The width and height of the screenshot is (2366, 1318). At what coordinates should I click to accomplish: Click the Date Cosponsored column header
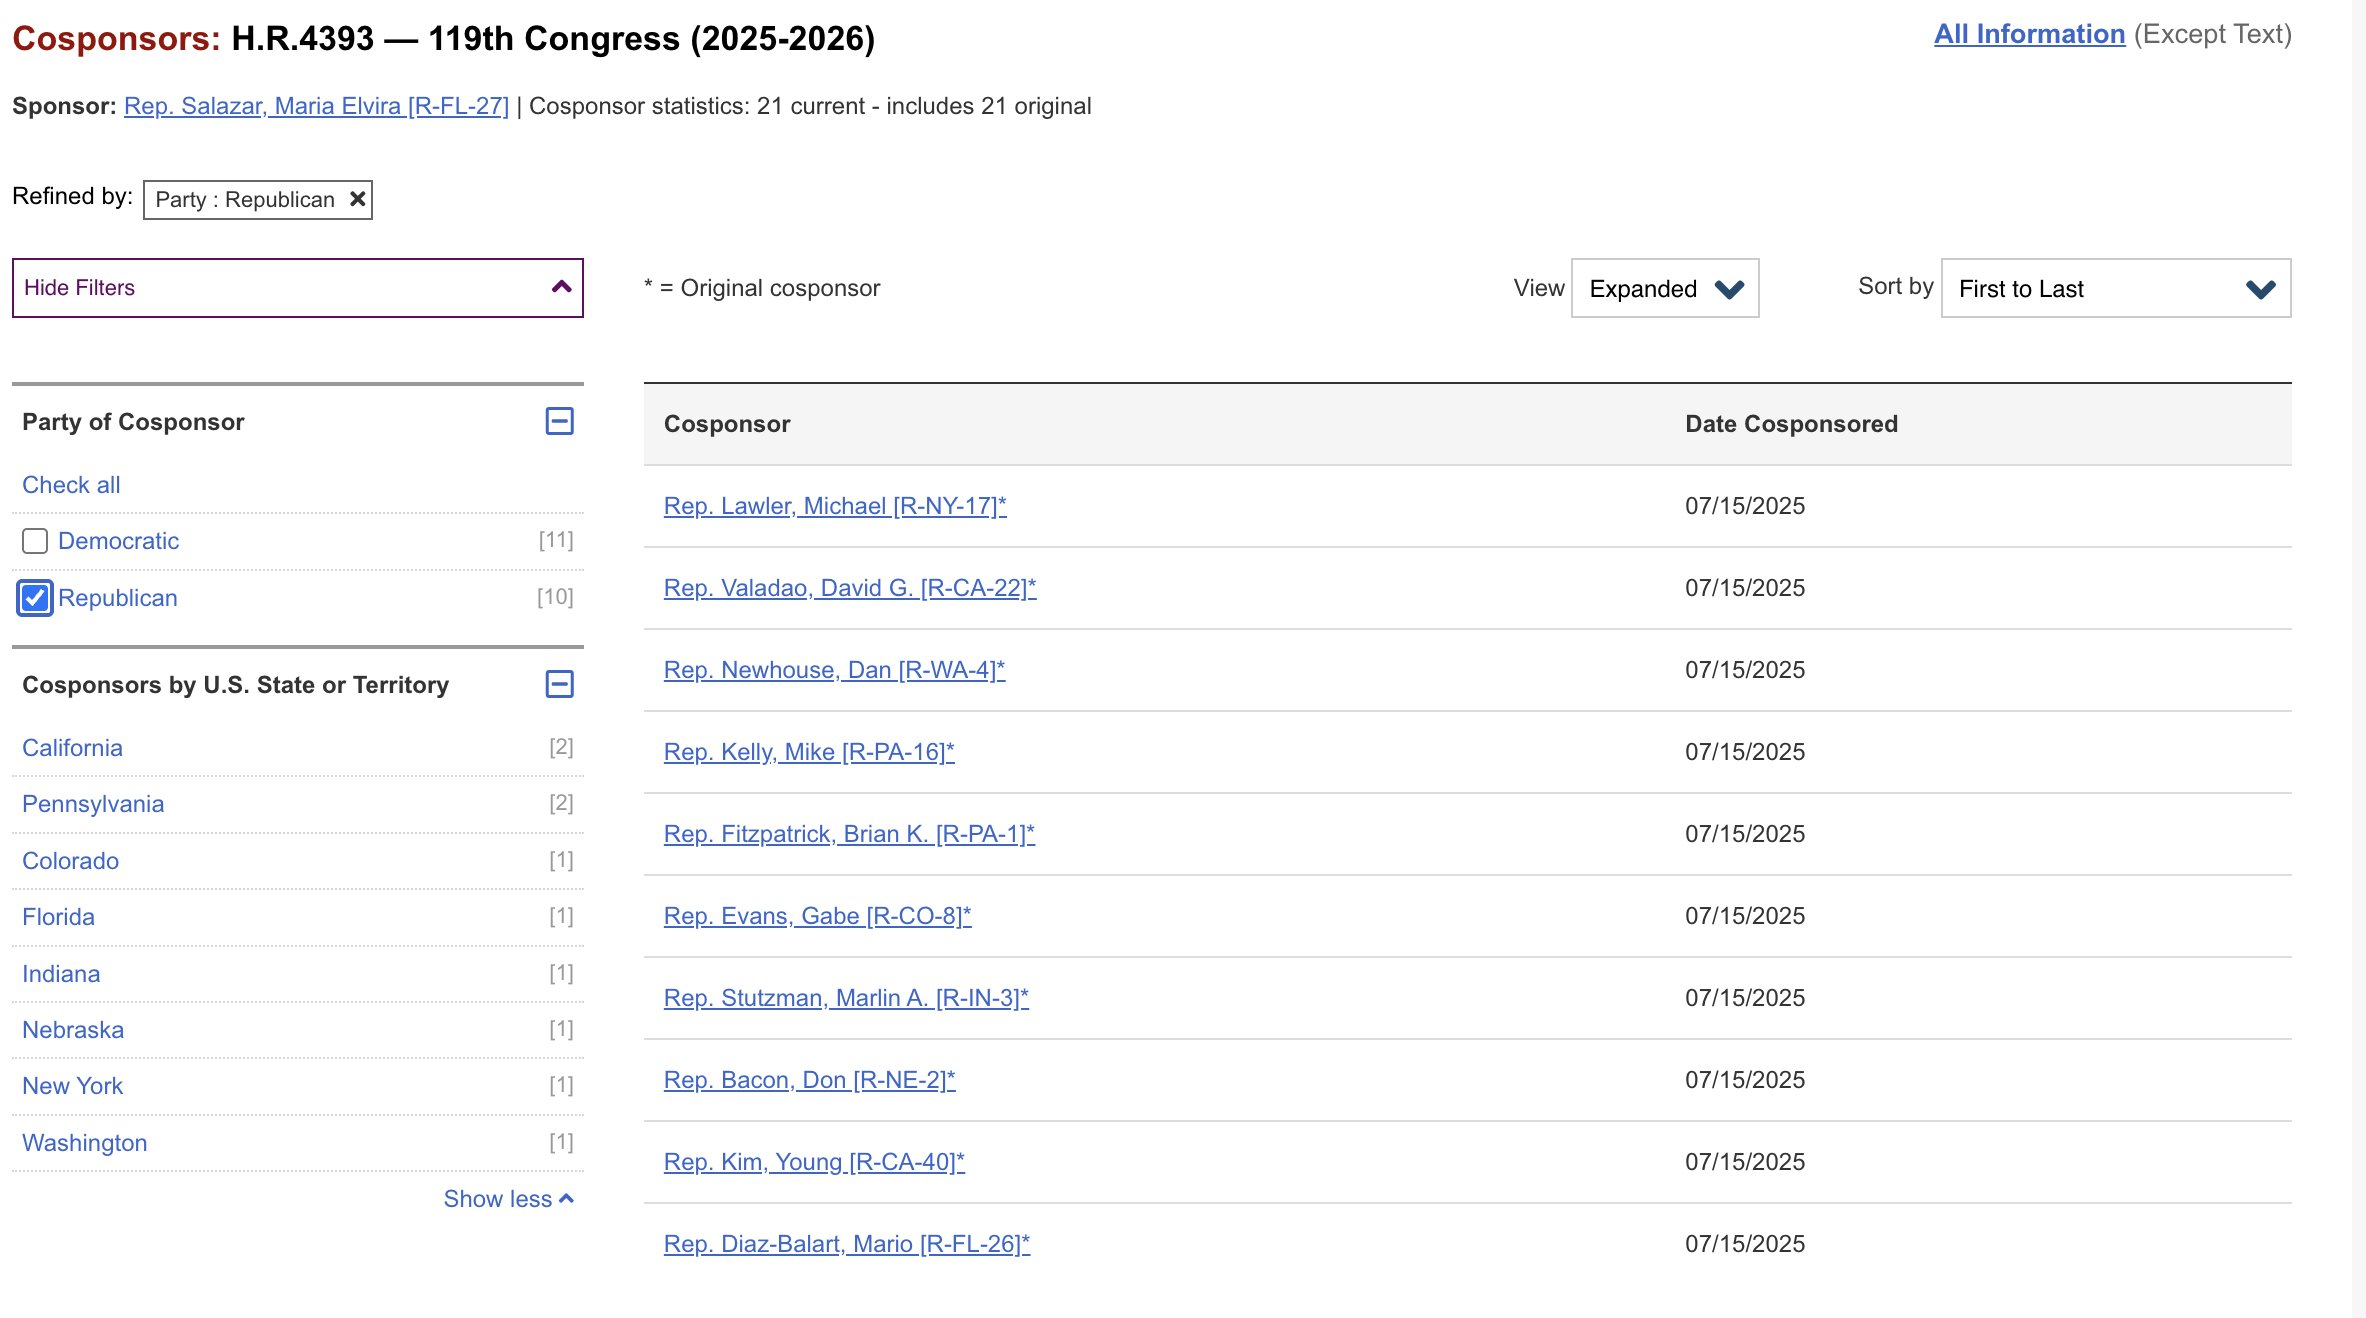[1791, 424]
